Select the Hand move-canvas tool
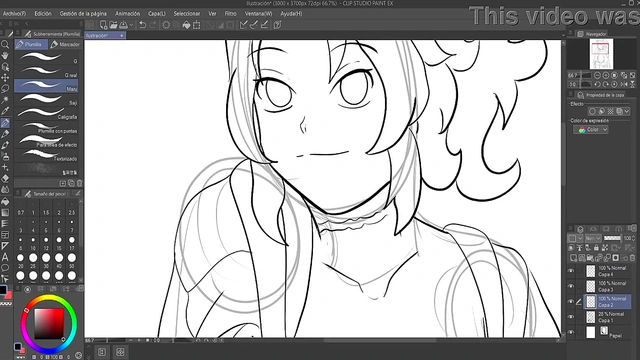Screen dimensions: 640x360 click(x=5, y=55)
